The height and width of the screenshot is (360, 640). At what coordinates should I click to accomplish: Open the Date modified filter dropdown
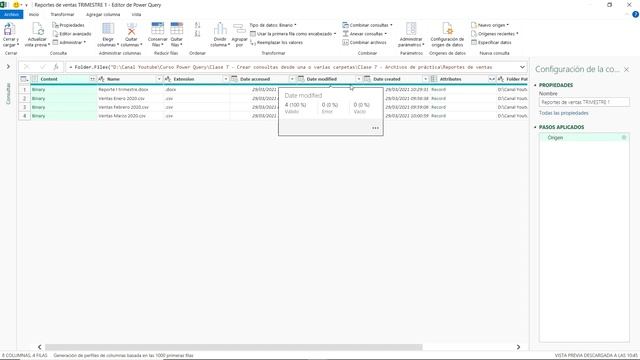pyautogui.click(x=359, y=79)
